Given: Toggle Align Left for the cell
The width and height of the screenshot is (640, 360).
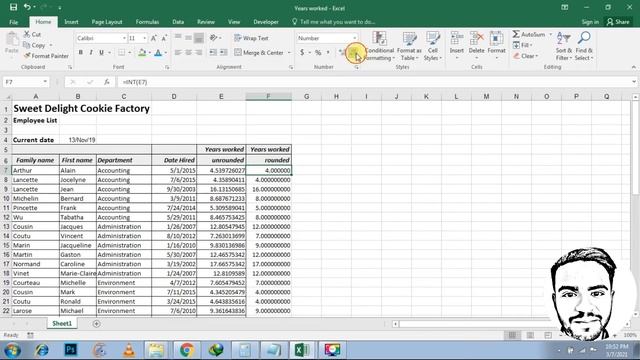Looking at the screenshot, I should point(178,52).
